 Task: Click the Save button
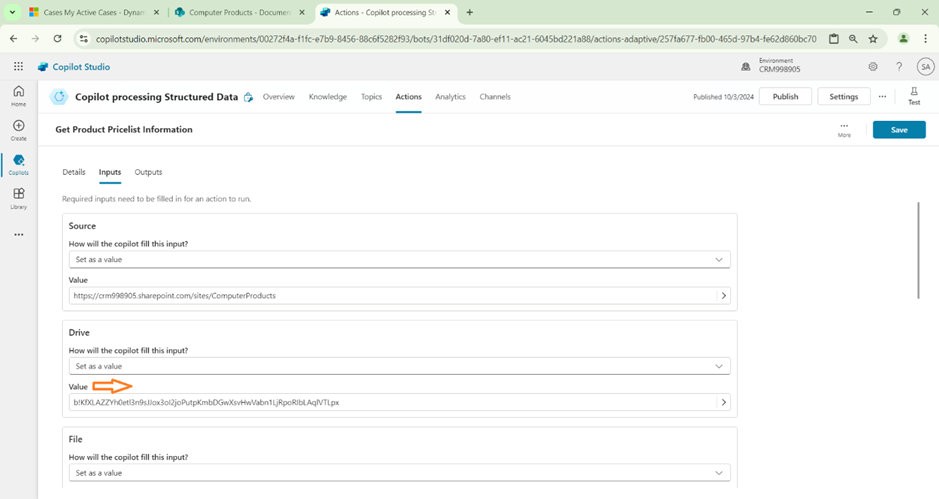(x=898, y=130)
